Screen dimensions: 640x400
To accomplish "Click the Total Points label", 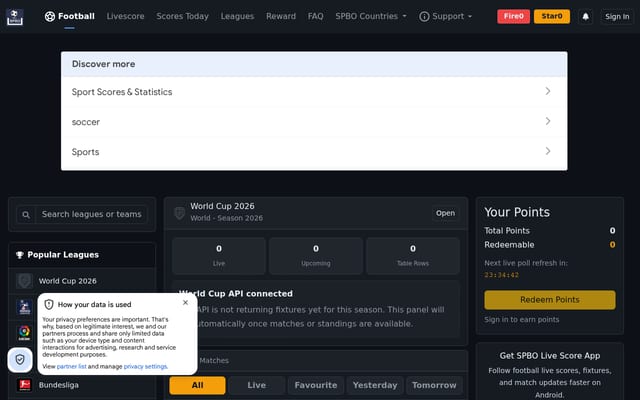I will point(507,231).
